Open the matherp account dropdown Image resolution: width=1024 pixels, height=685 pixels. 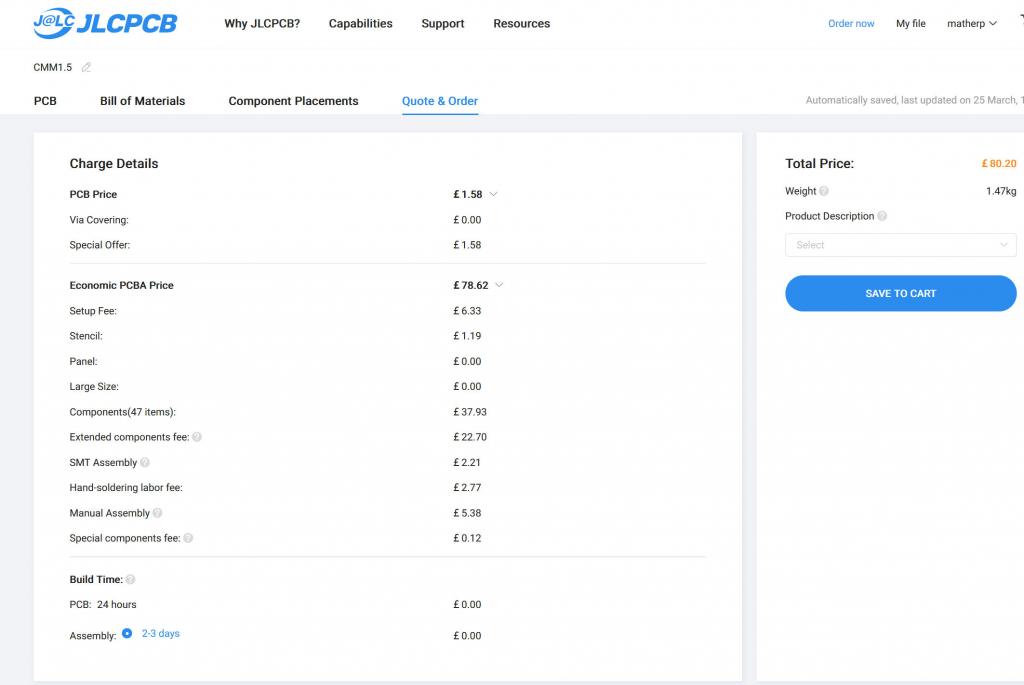click(971, 24)
